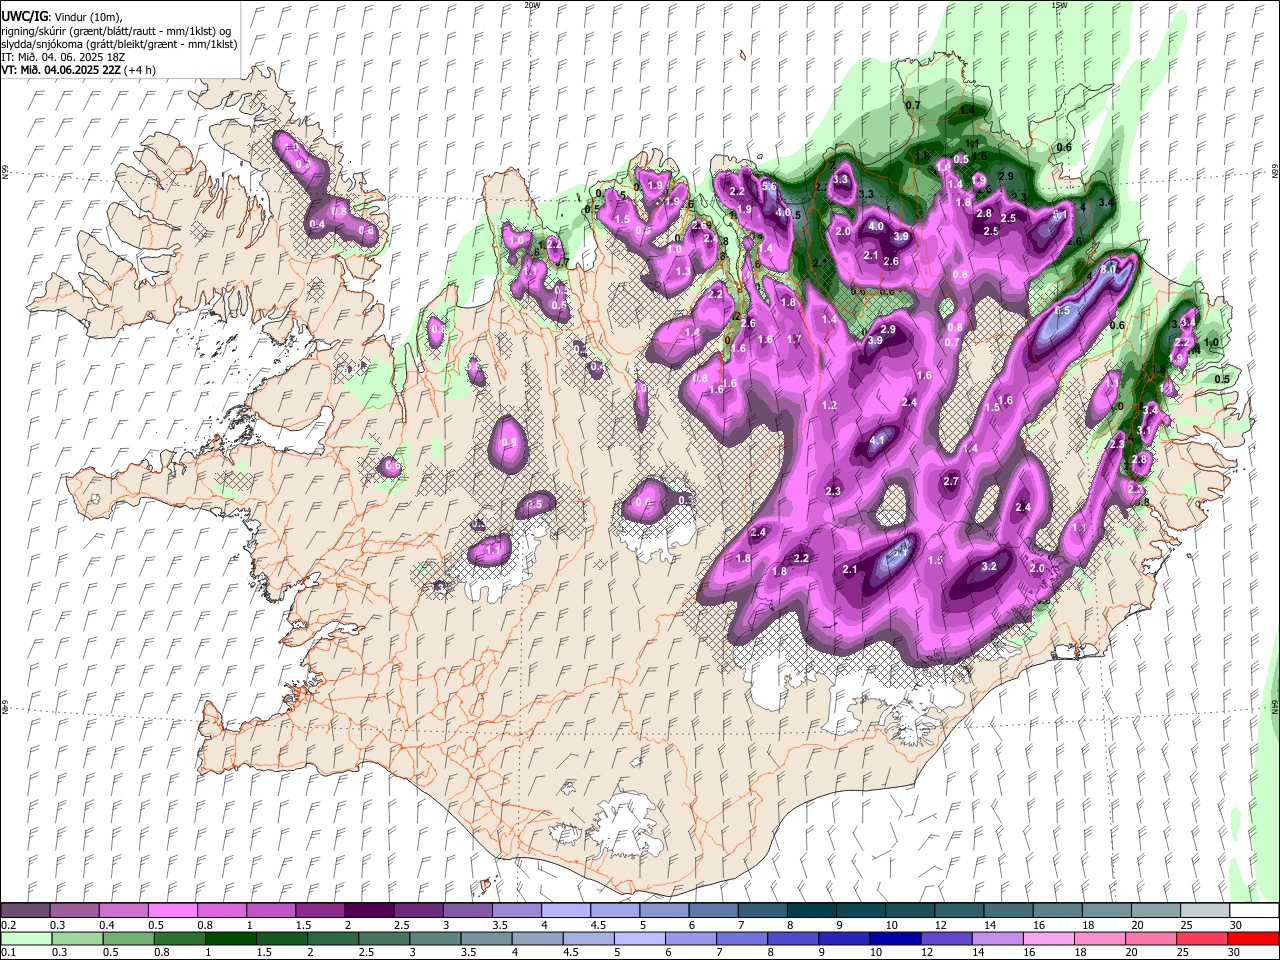Click the 'IT: Mið. 04. 06. 2025 18Z' line
Viewport: 1280px width, 960px height.
point(64,57)
